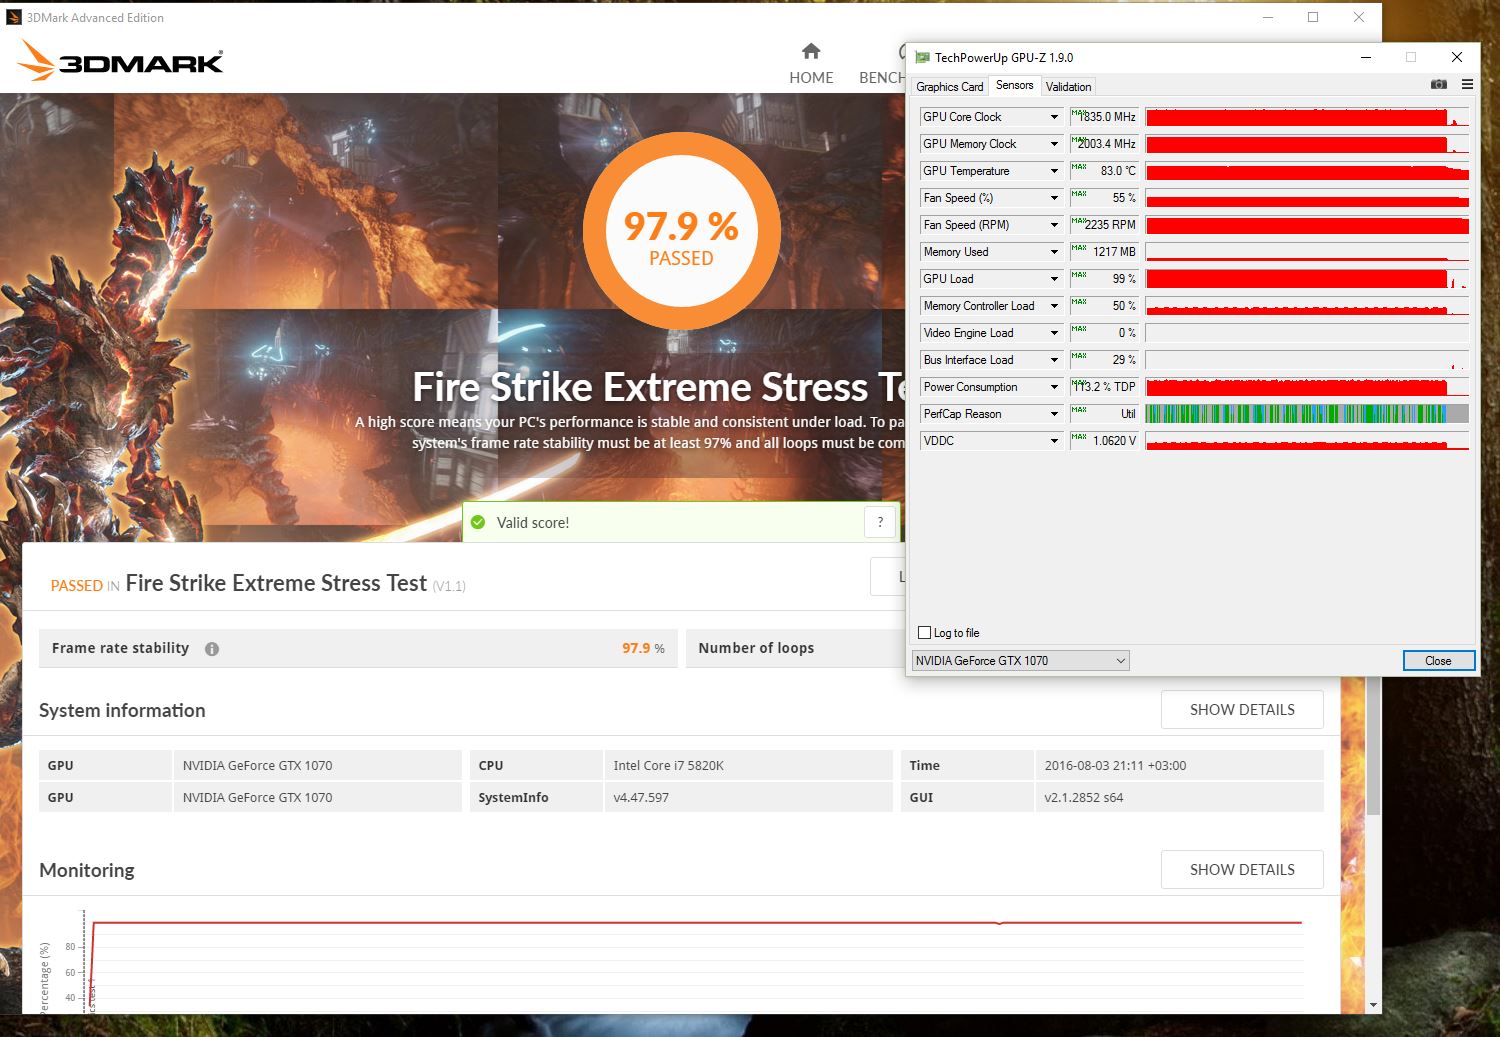This screenshot has height=1037, width=1500.
Task: Click the Close button in GPU-Z
Action: tap(1438, 661)
